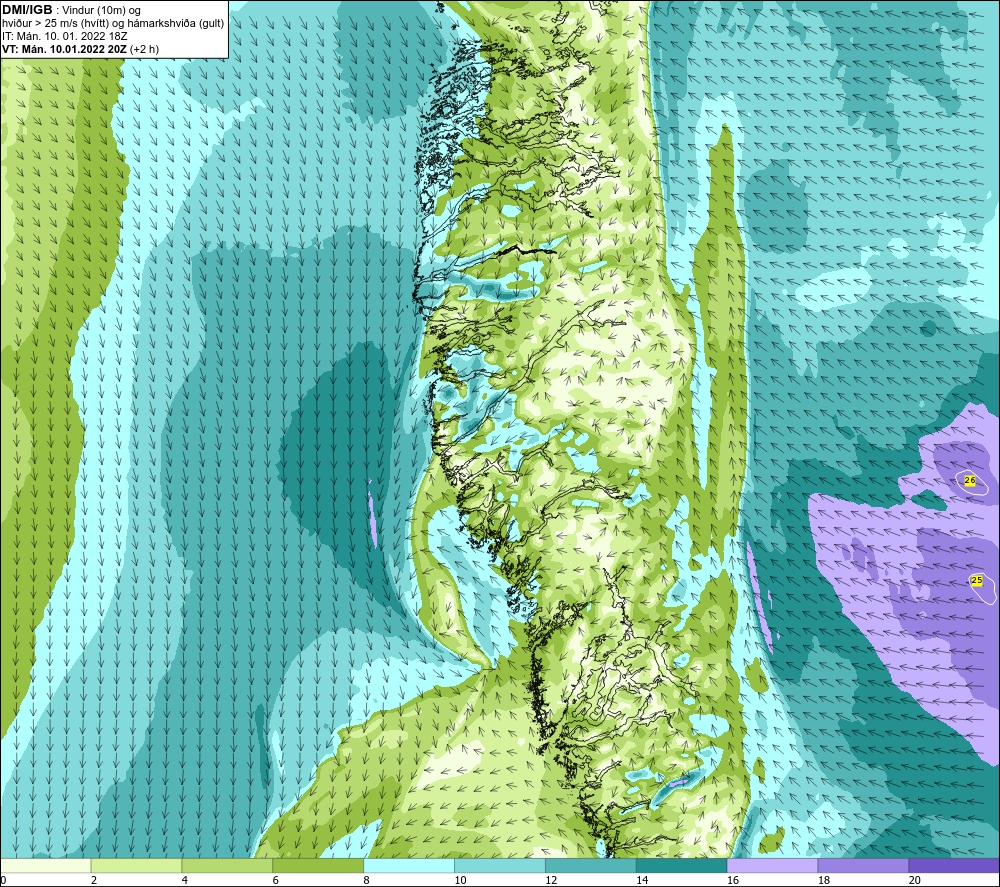Click the scale label 4

click(x=185, y=880)
